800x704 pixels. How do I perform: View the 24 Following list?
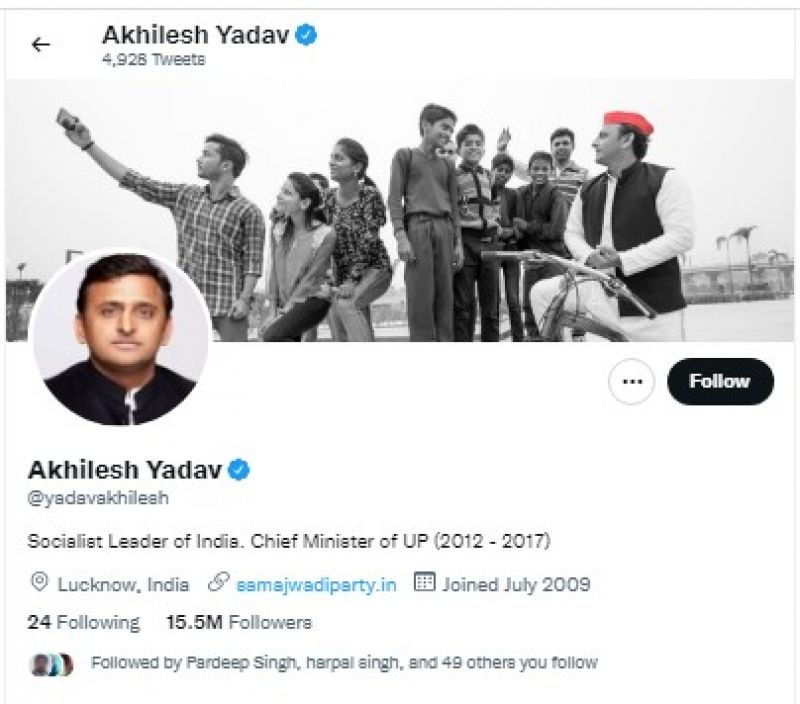(x=84, y=622)
